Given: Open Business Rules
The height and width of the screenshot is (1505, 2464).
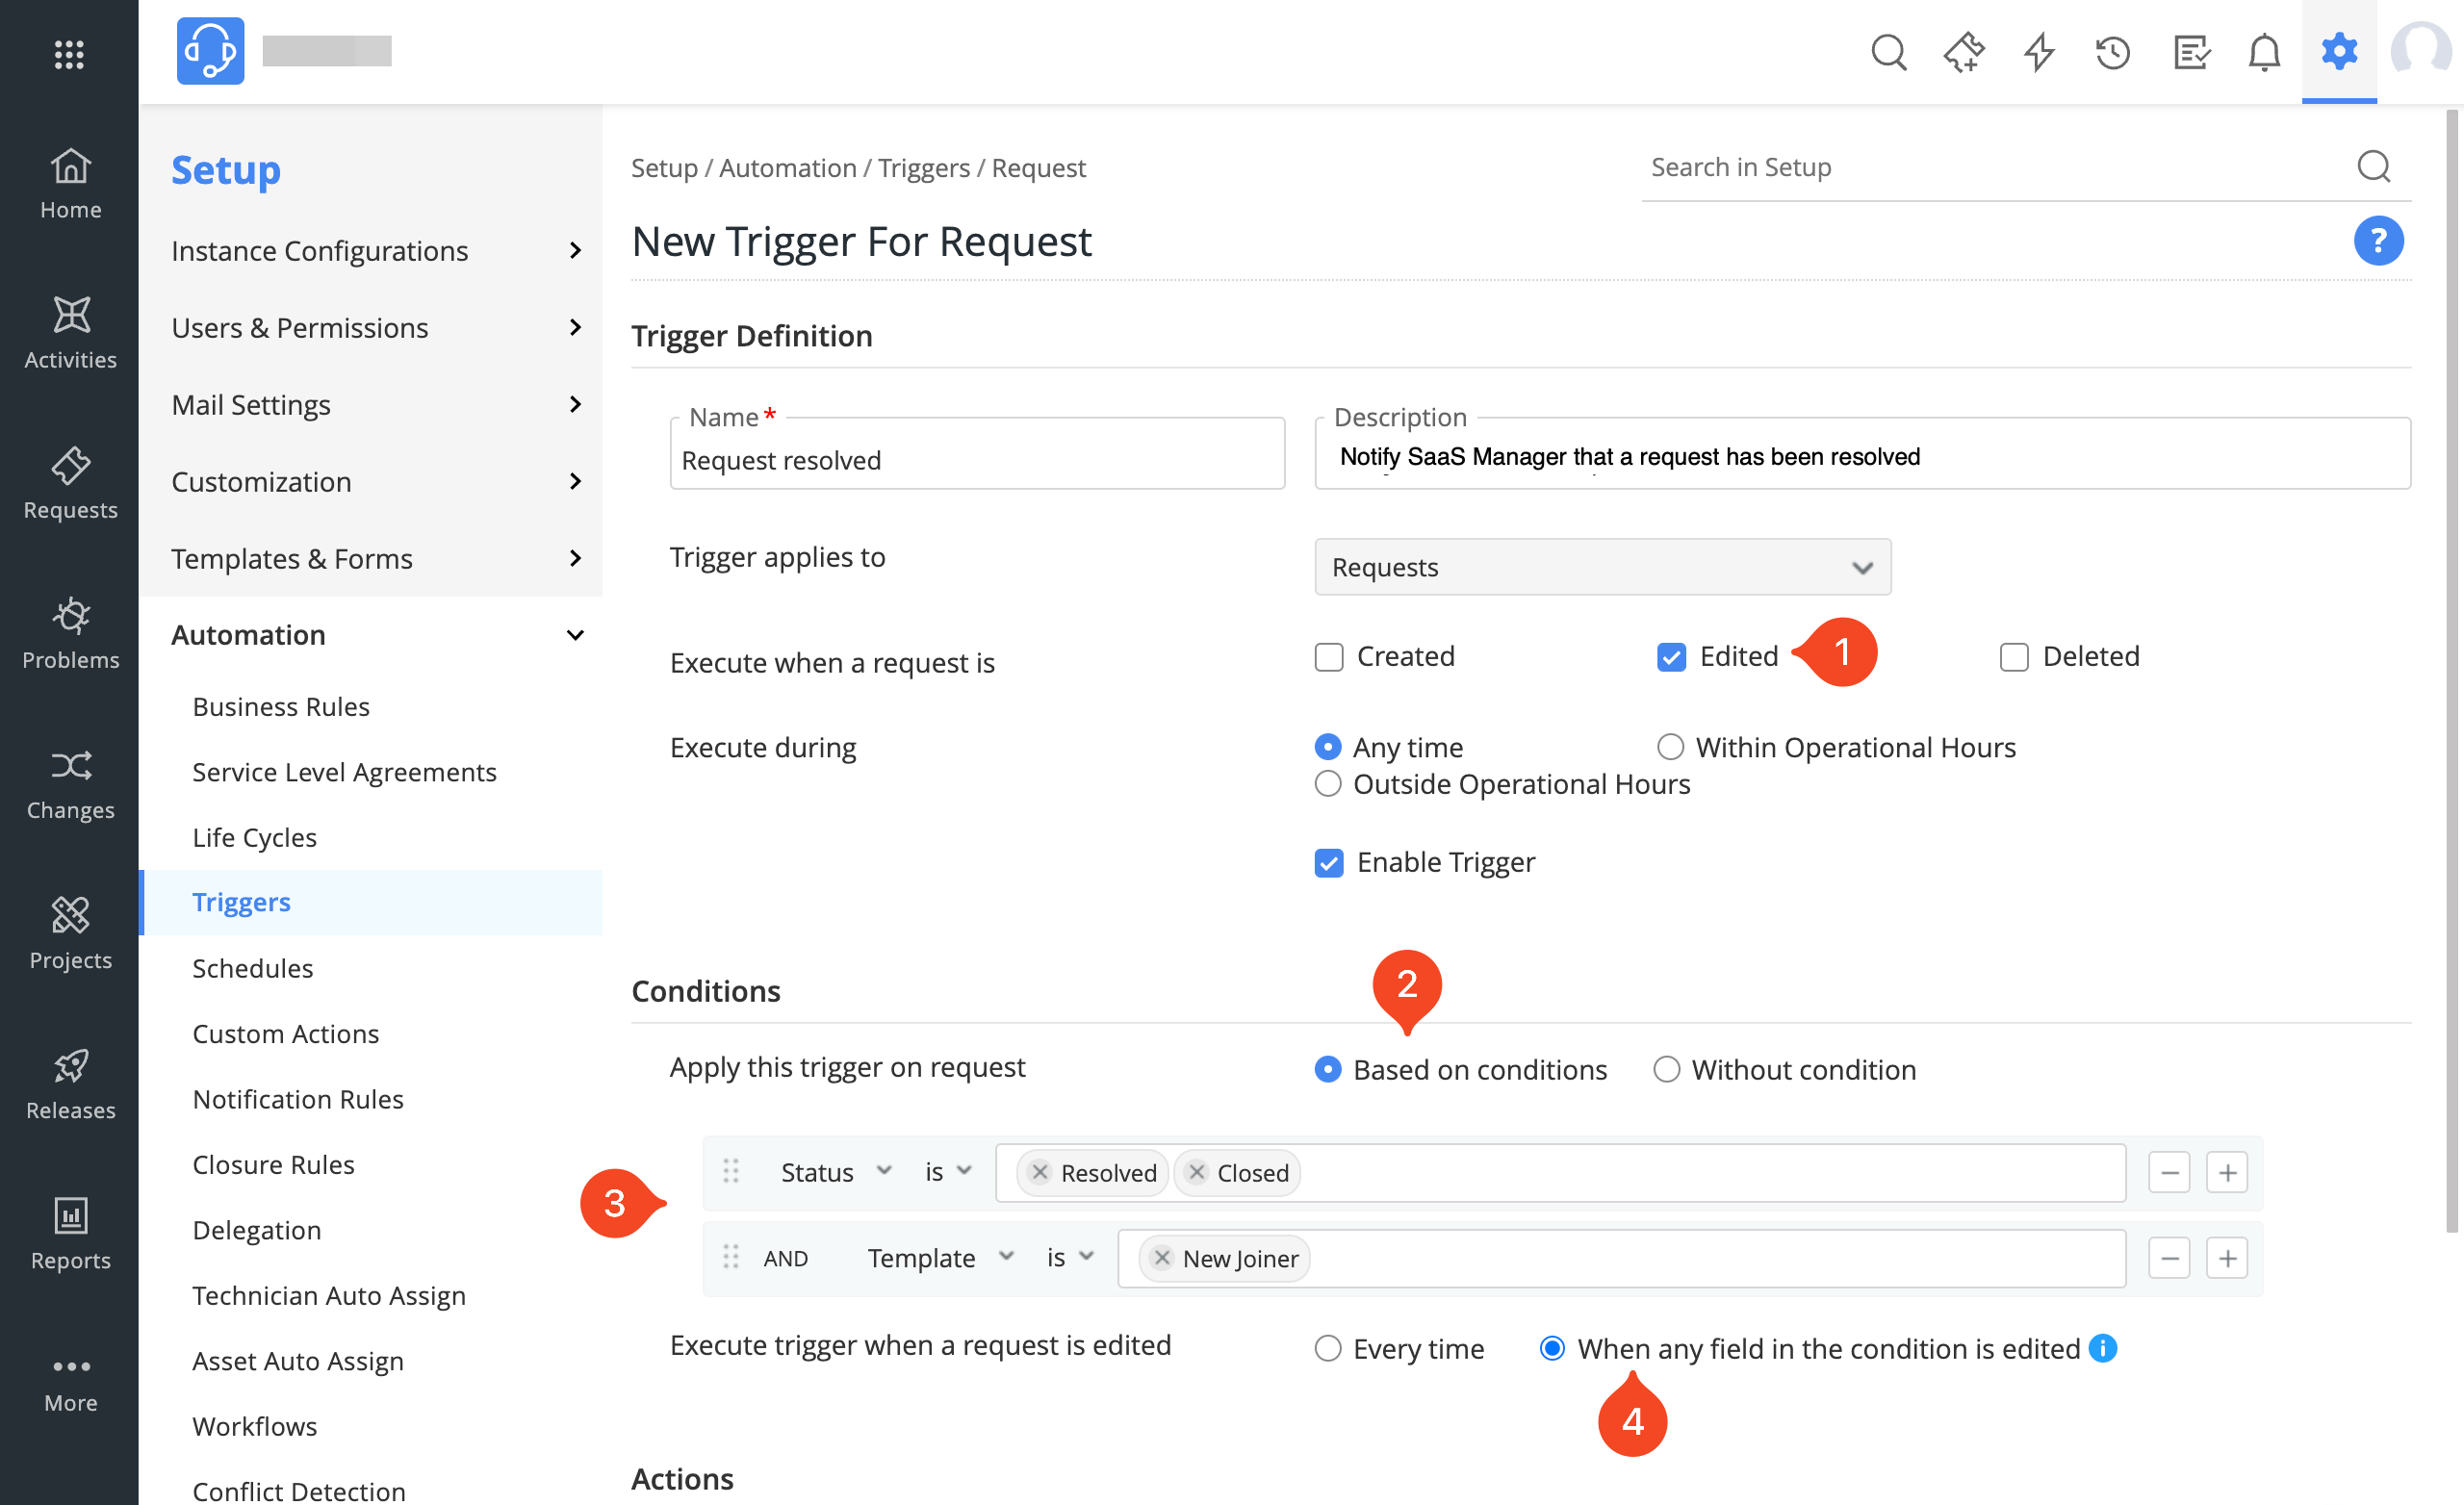Looking at the screenshot, I should [281, 706].
